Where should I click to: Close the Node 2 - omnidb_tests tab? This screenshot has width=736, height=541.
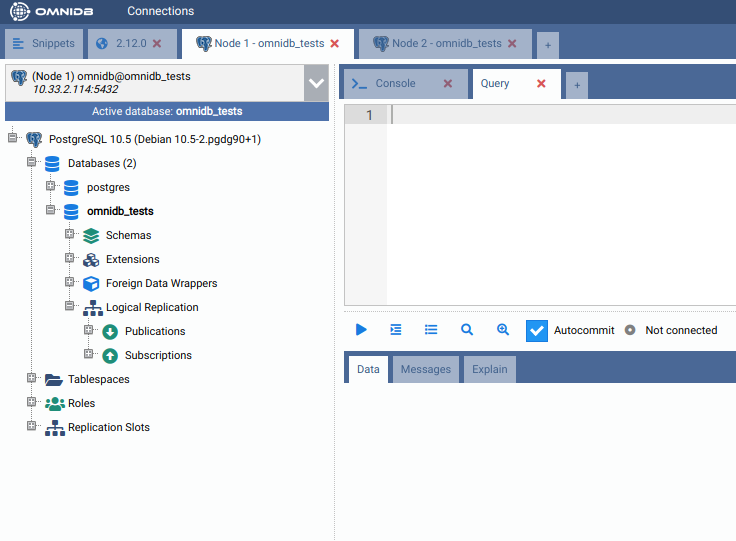(x=512, y=44)
